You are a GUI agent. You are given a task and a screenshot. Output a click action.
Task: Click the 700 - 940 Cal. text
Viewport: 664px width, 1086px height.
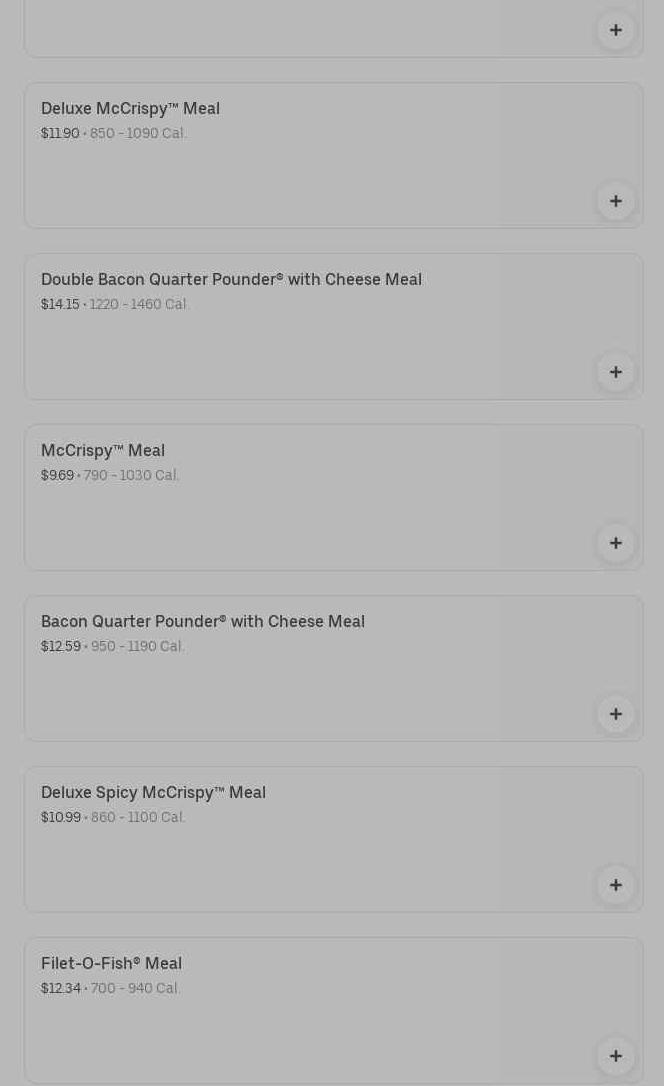pos(135,988)
